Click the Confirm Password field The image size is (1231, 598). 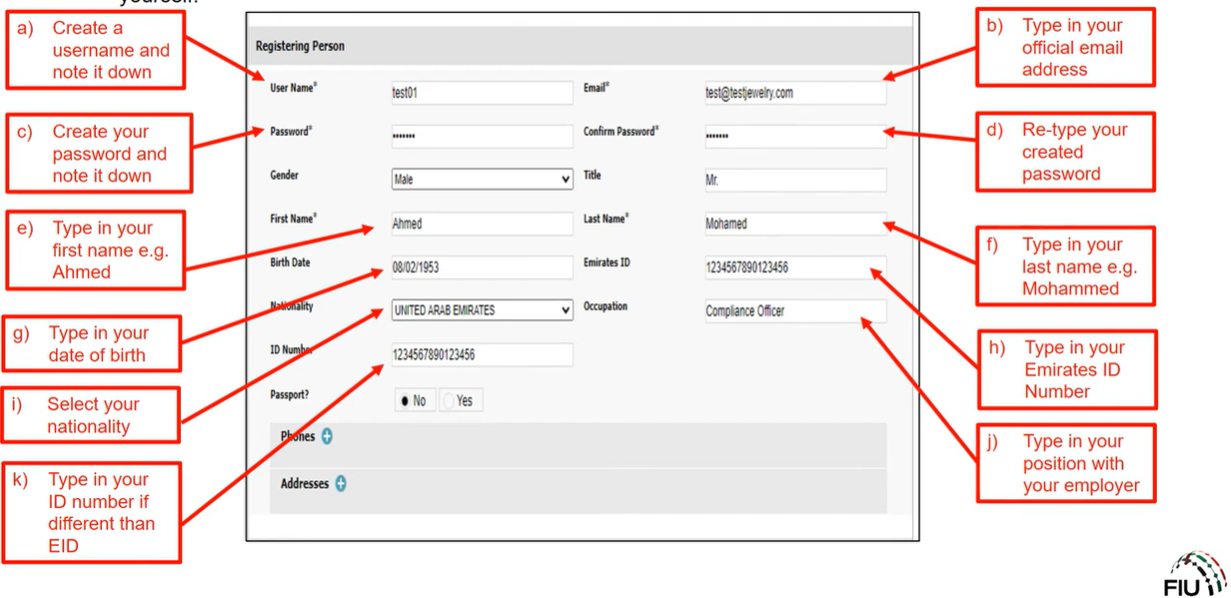click(x=795, y=136)
